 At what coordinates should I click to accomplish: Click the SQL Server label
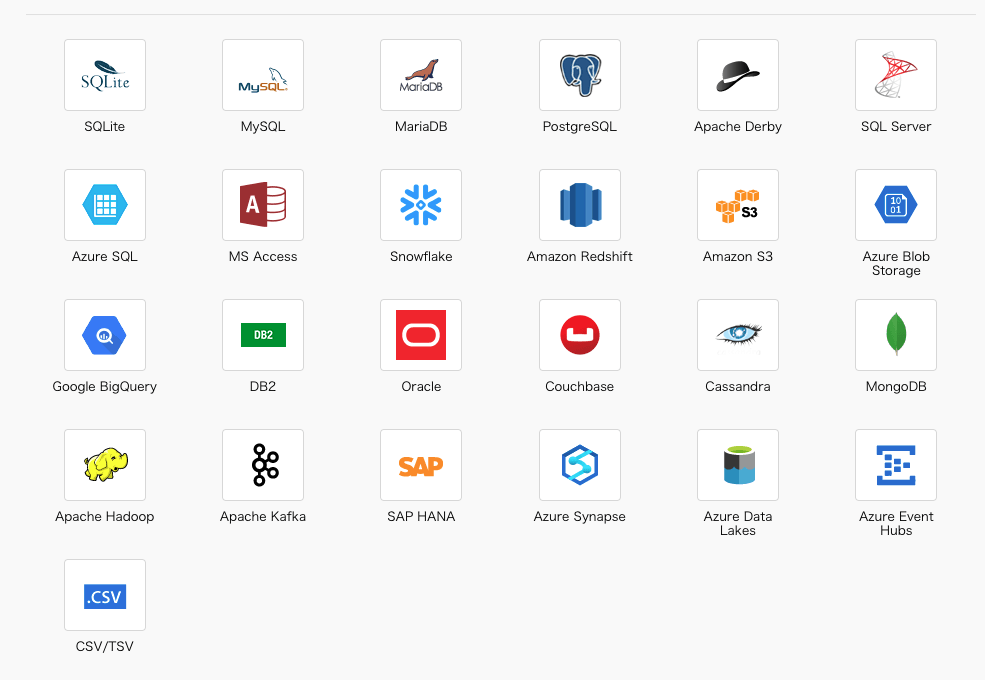(x=896, y=126)
